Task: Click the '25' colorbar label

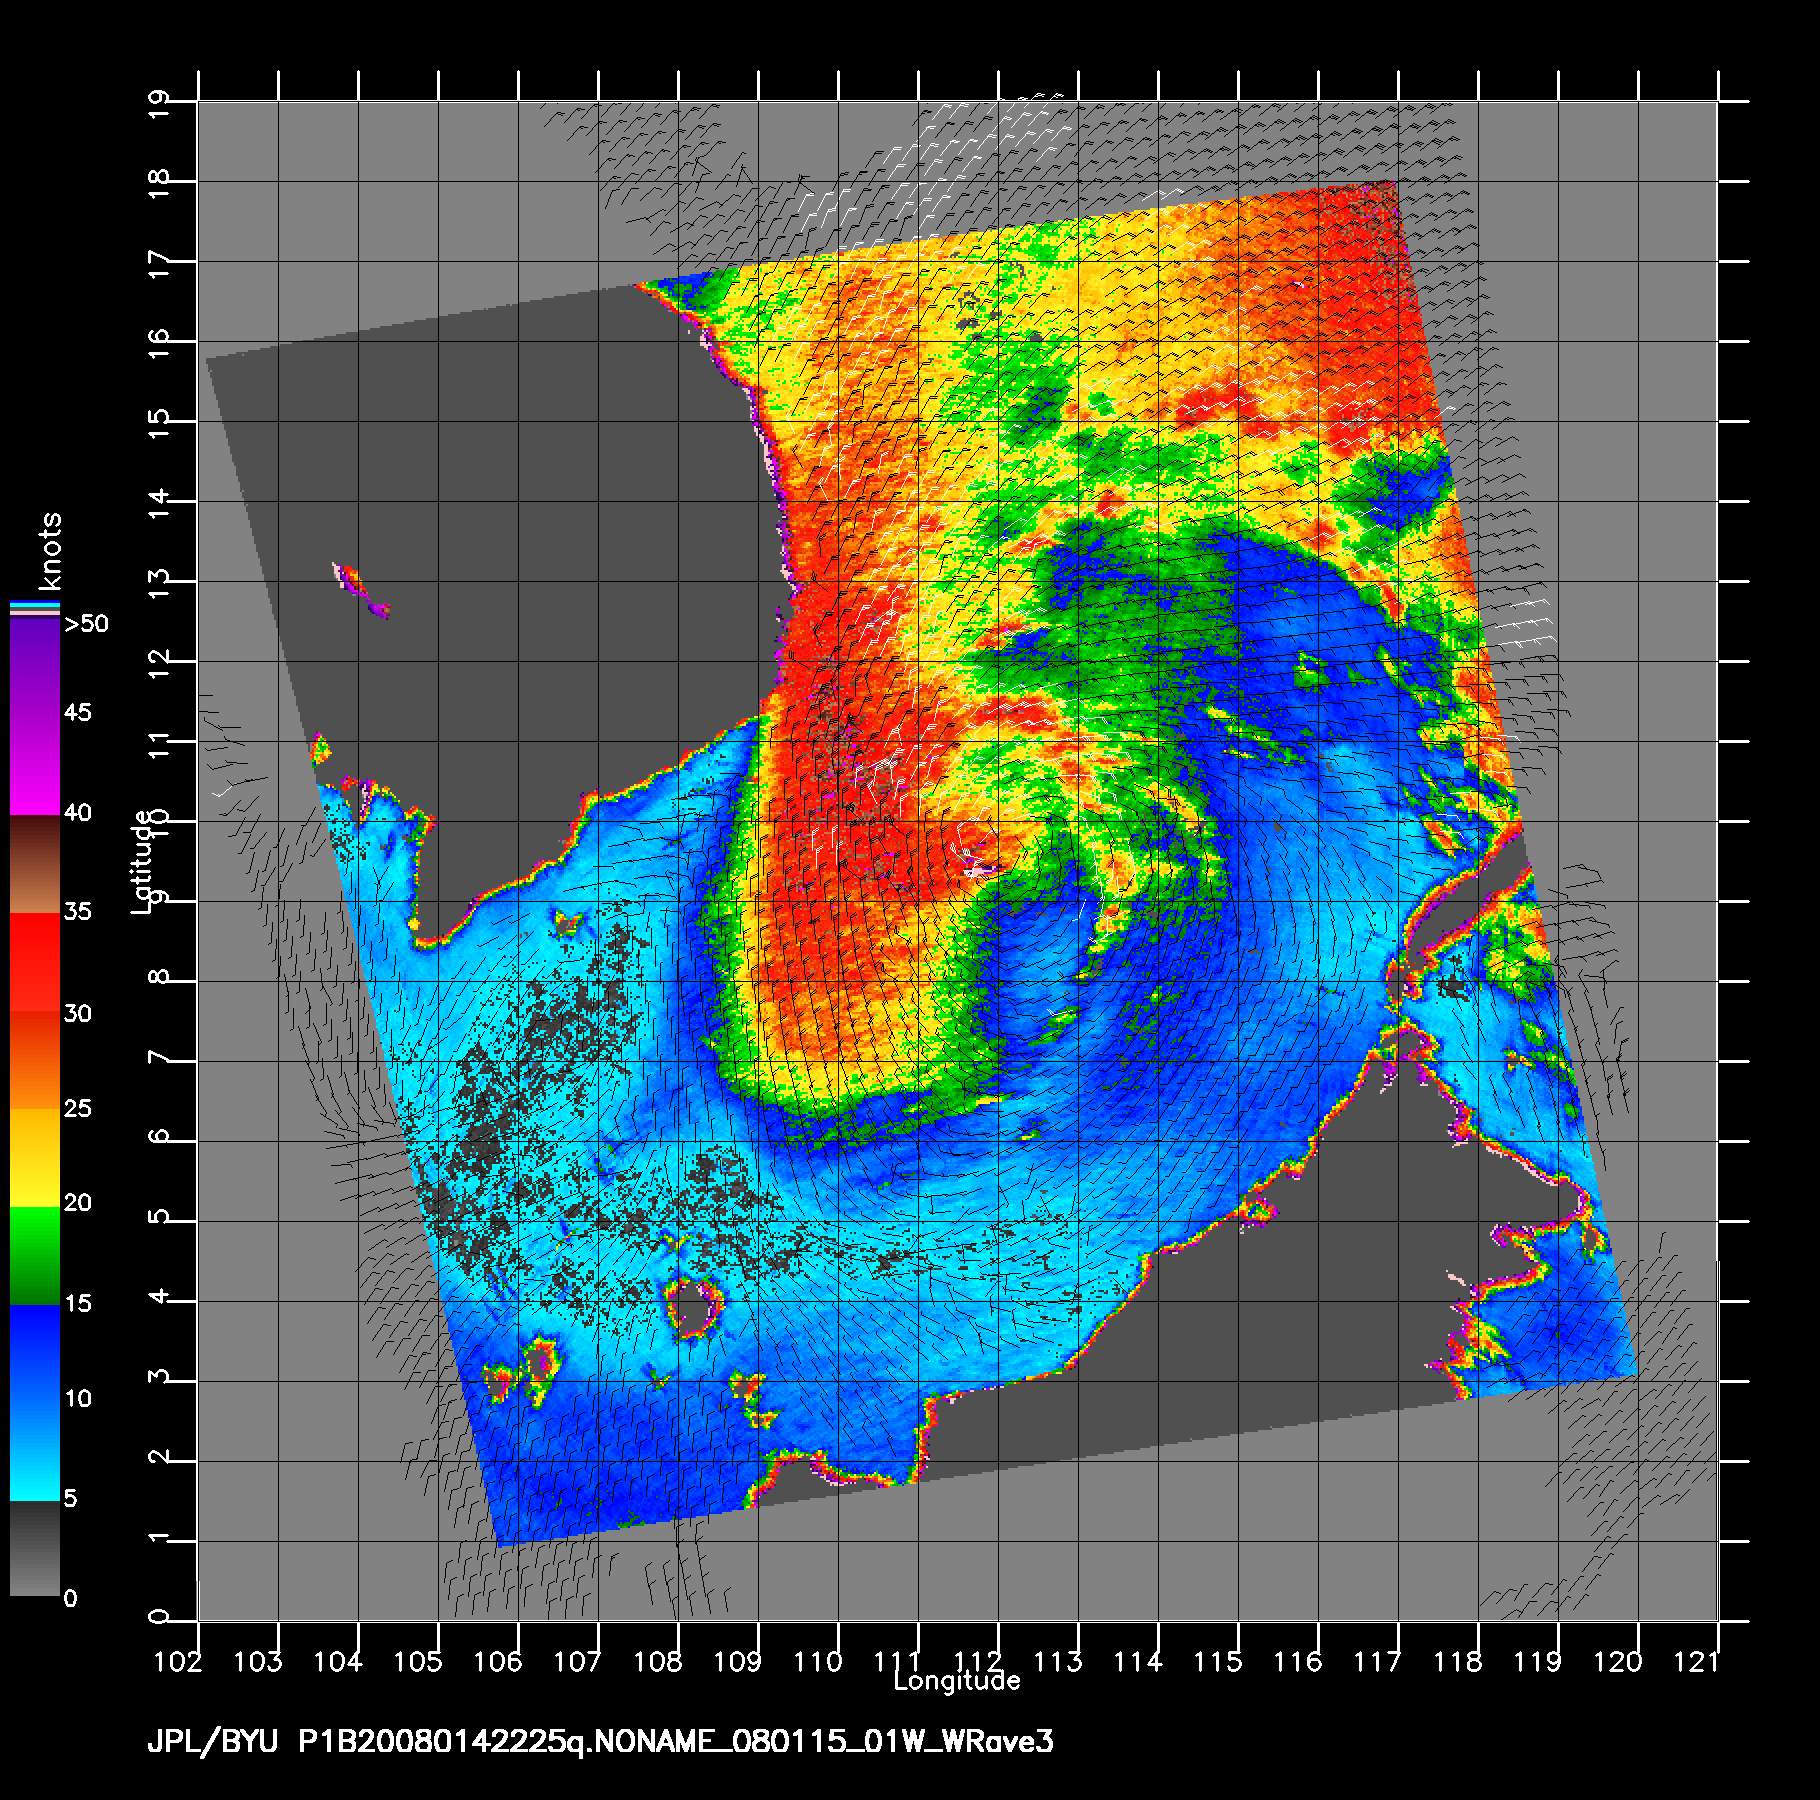Action: pyautogui.click(x=77, y=1109)
